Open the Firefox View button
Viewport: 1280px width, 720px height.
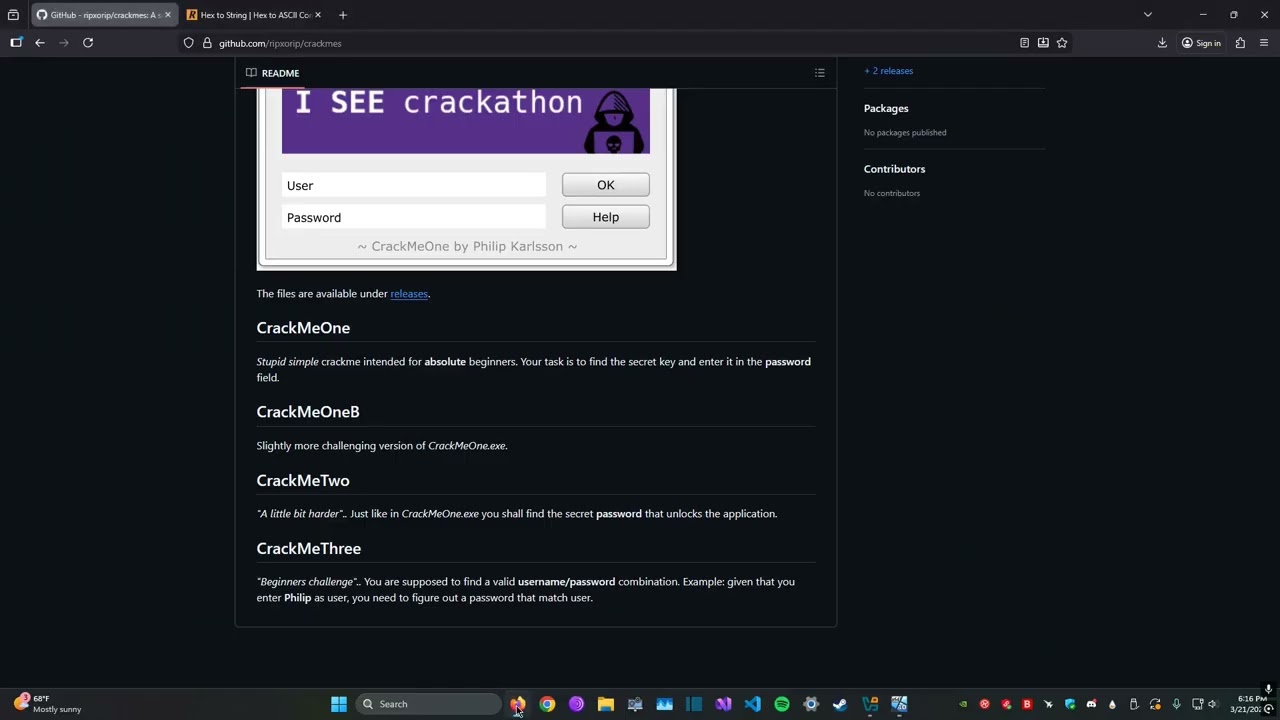tap(13, 15)
